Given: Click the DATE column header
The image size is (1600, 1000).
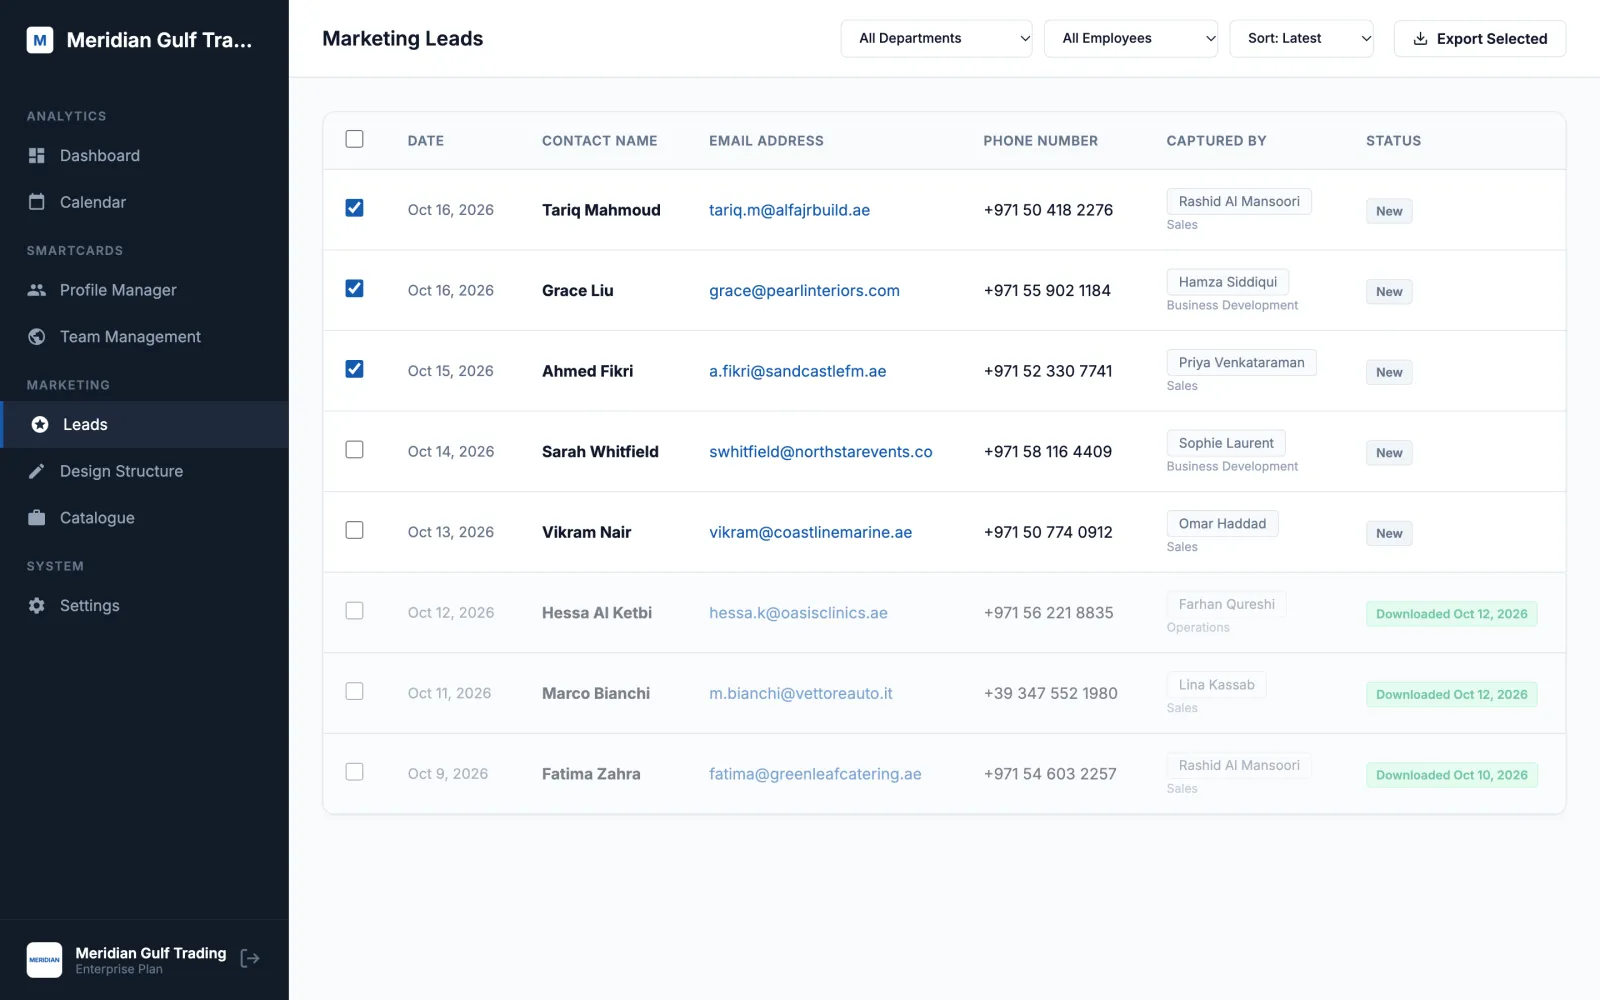Looking at the screenshot, I should click(x=426, y=141).
